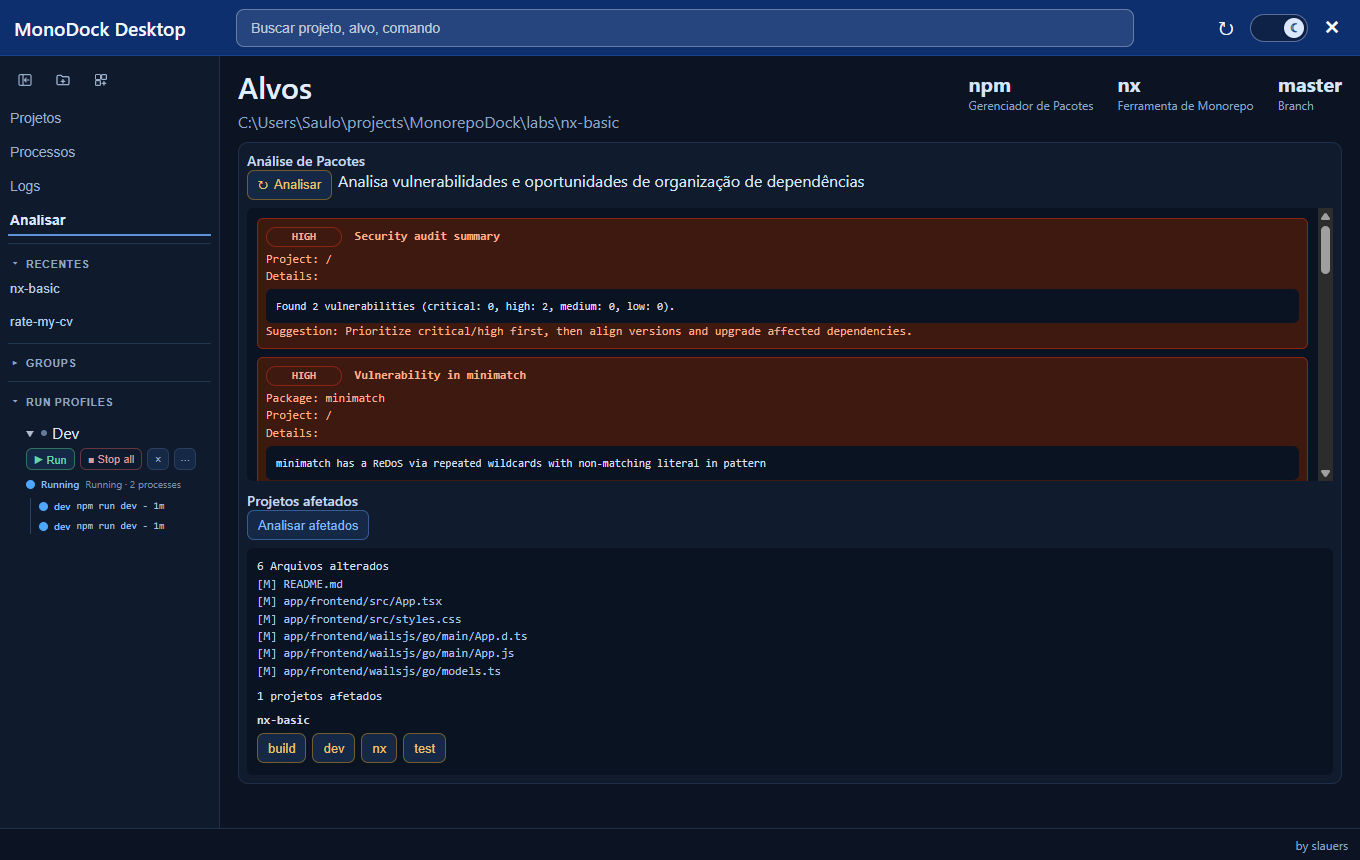
Task: Click the minimatch ReDoS description text
Action: pos(521,464)
